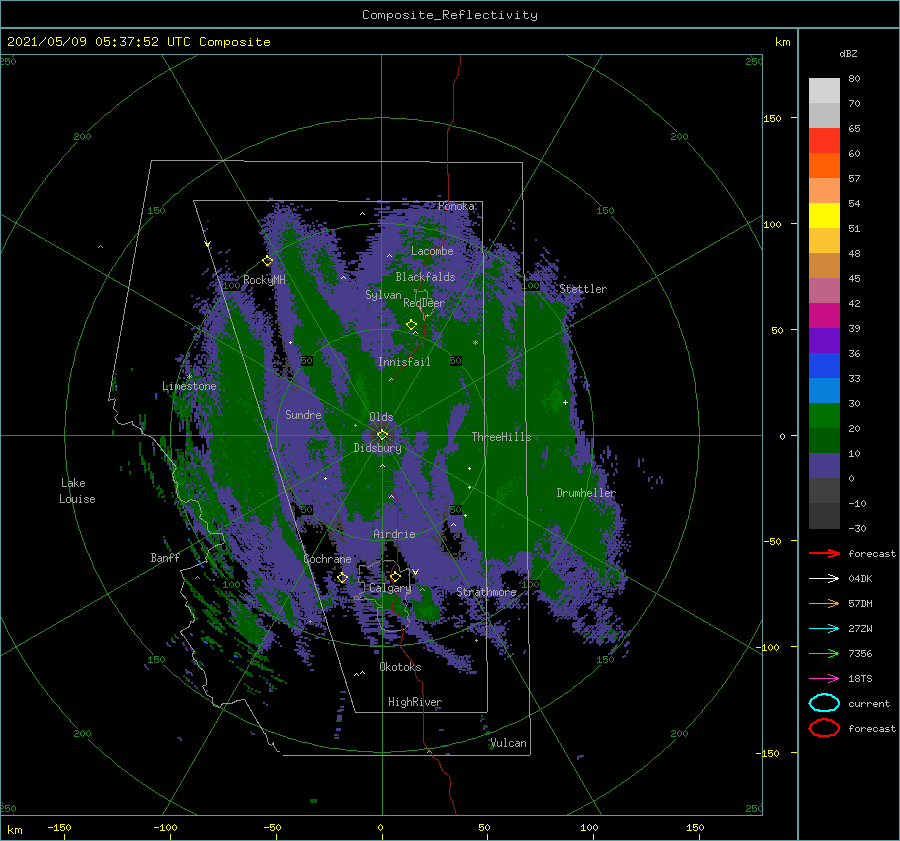Select the red forecast ellipse icon
Screen dimensions: 900x841
[824, 728]
